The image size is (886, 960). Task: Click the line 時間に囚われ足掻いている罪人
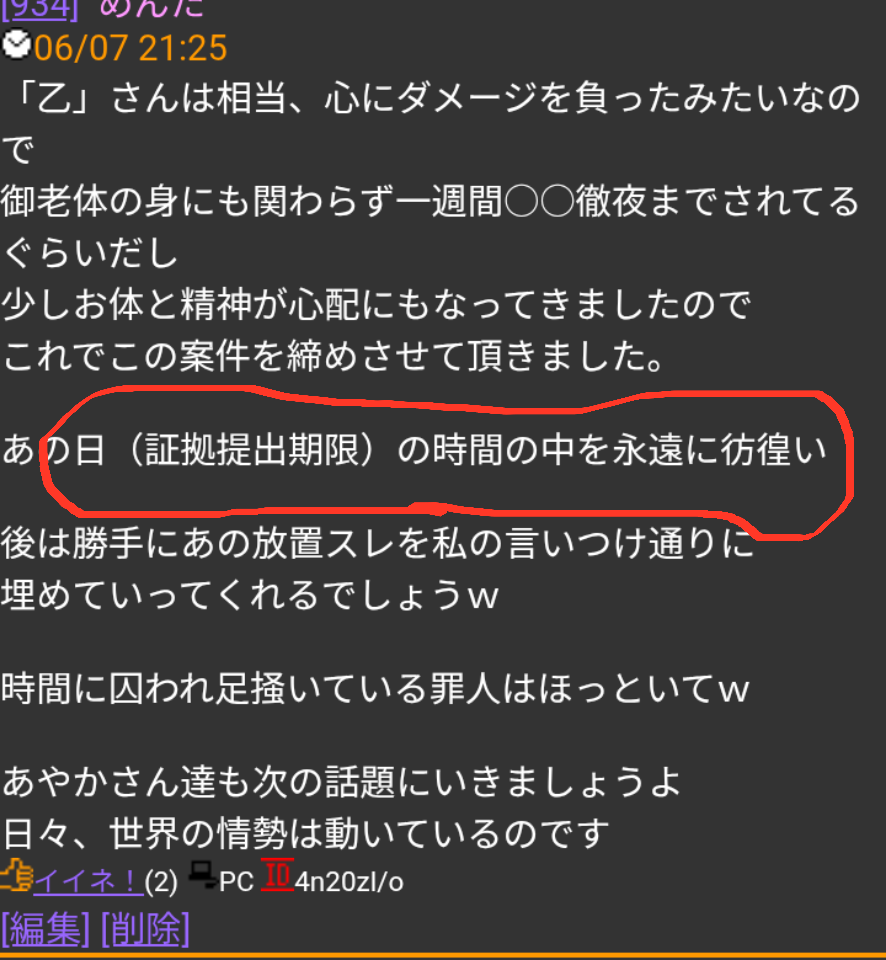(x=375, y=689)
